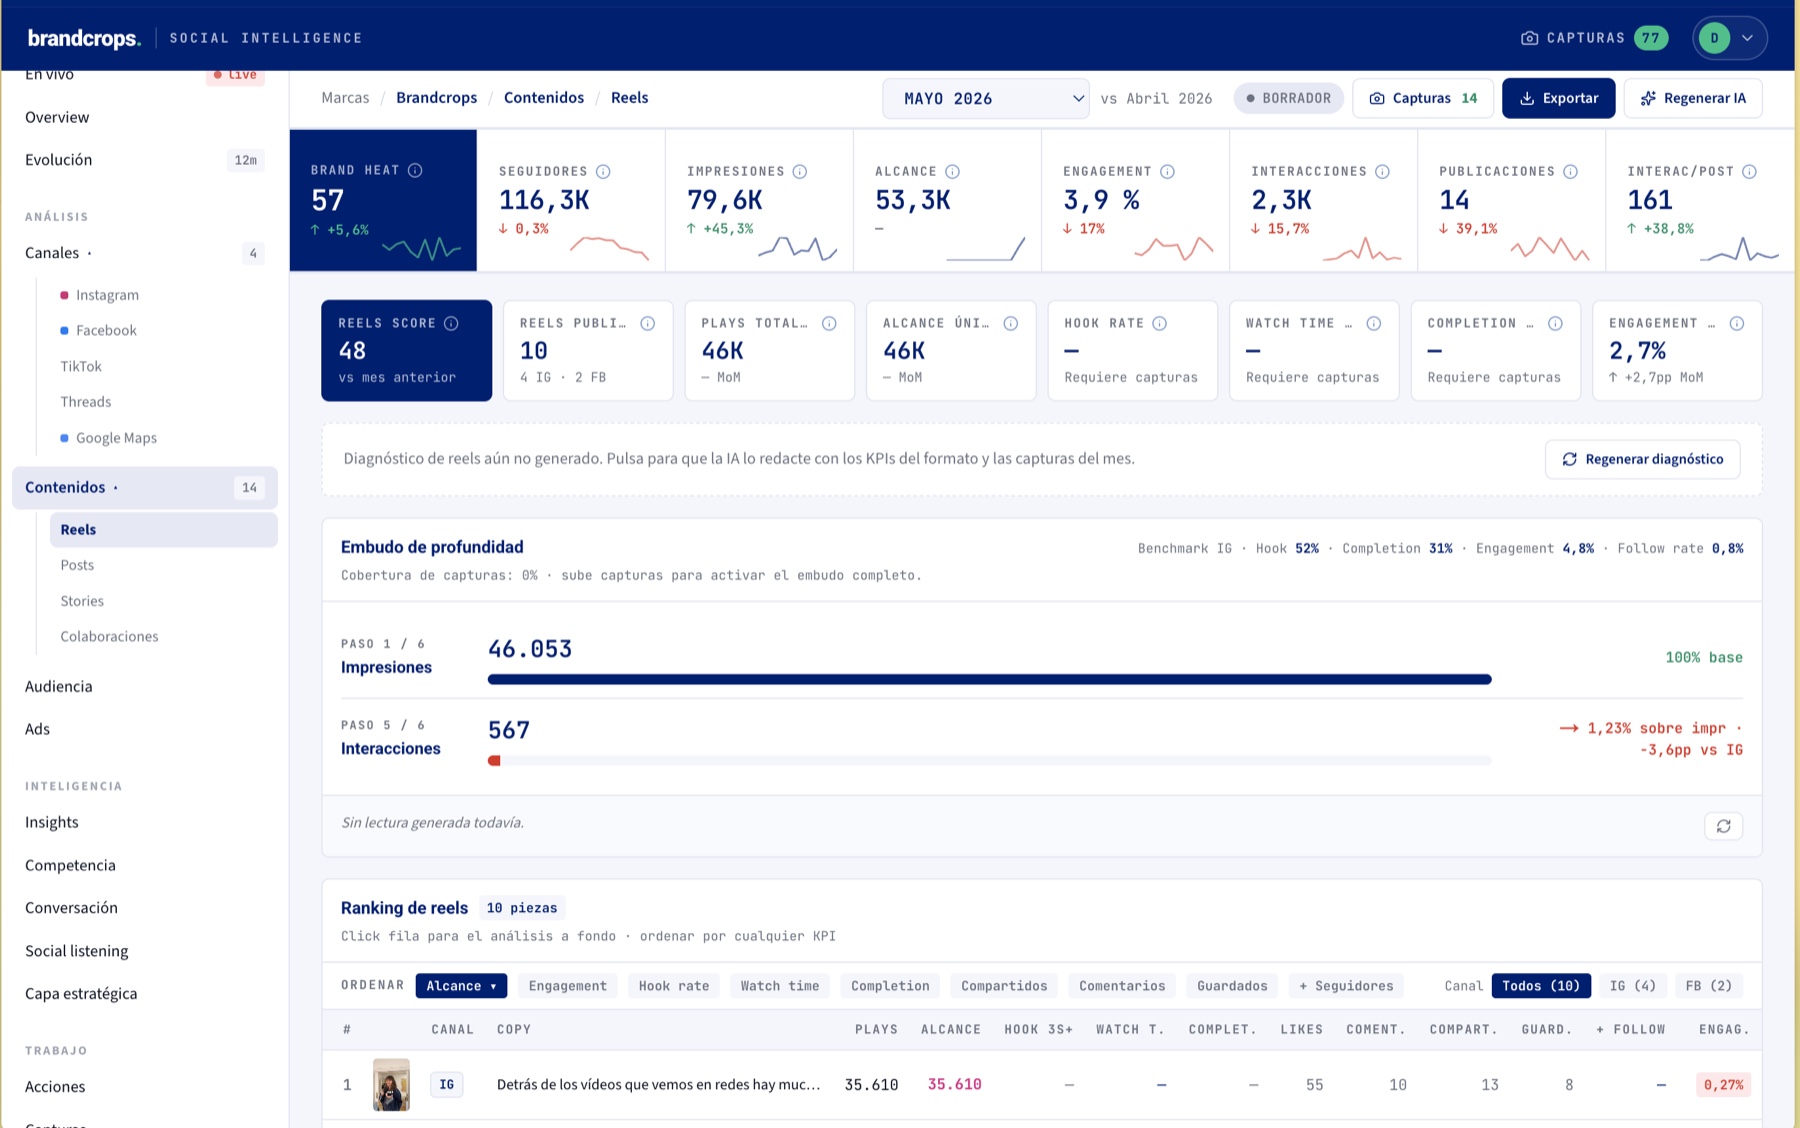The width and height of the screenshot is (1800, 1128).
Task: Click the refresh icon in the Sin lectura row
Action: tap(1723, 826)
